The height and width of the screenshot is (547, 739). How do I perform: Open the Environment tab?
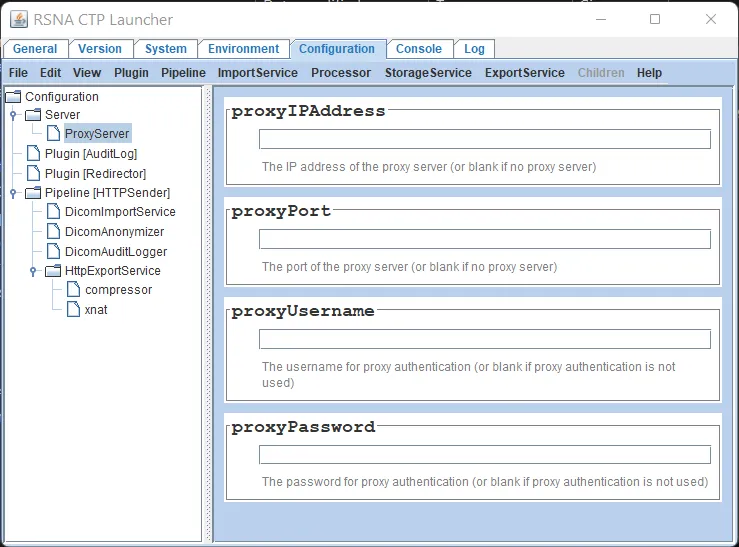(x=243, y=49)
